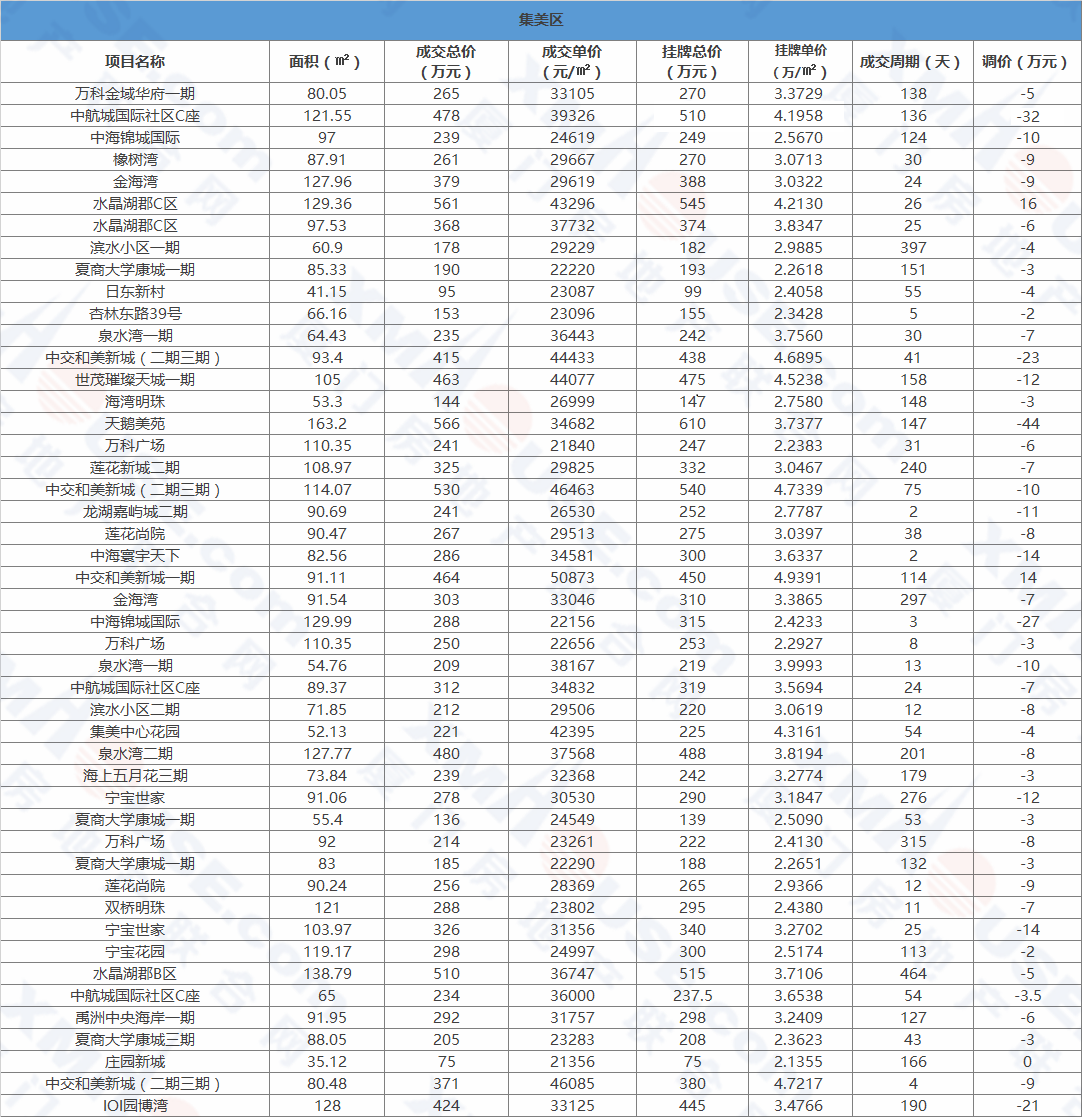The height and width of the screenshot is (1117, 1082).
Task: Click project name 世茂璀璨天城一期
Action: tap(135, 380)
